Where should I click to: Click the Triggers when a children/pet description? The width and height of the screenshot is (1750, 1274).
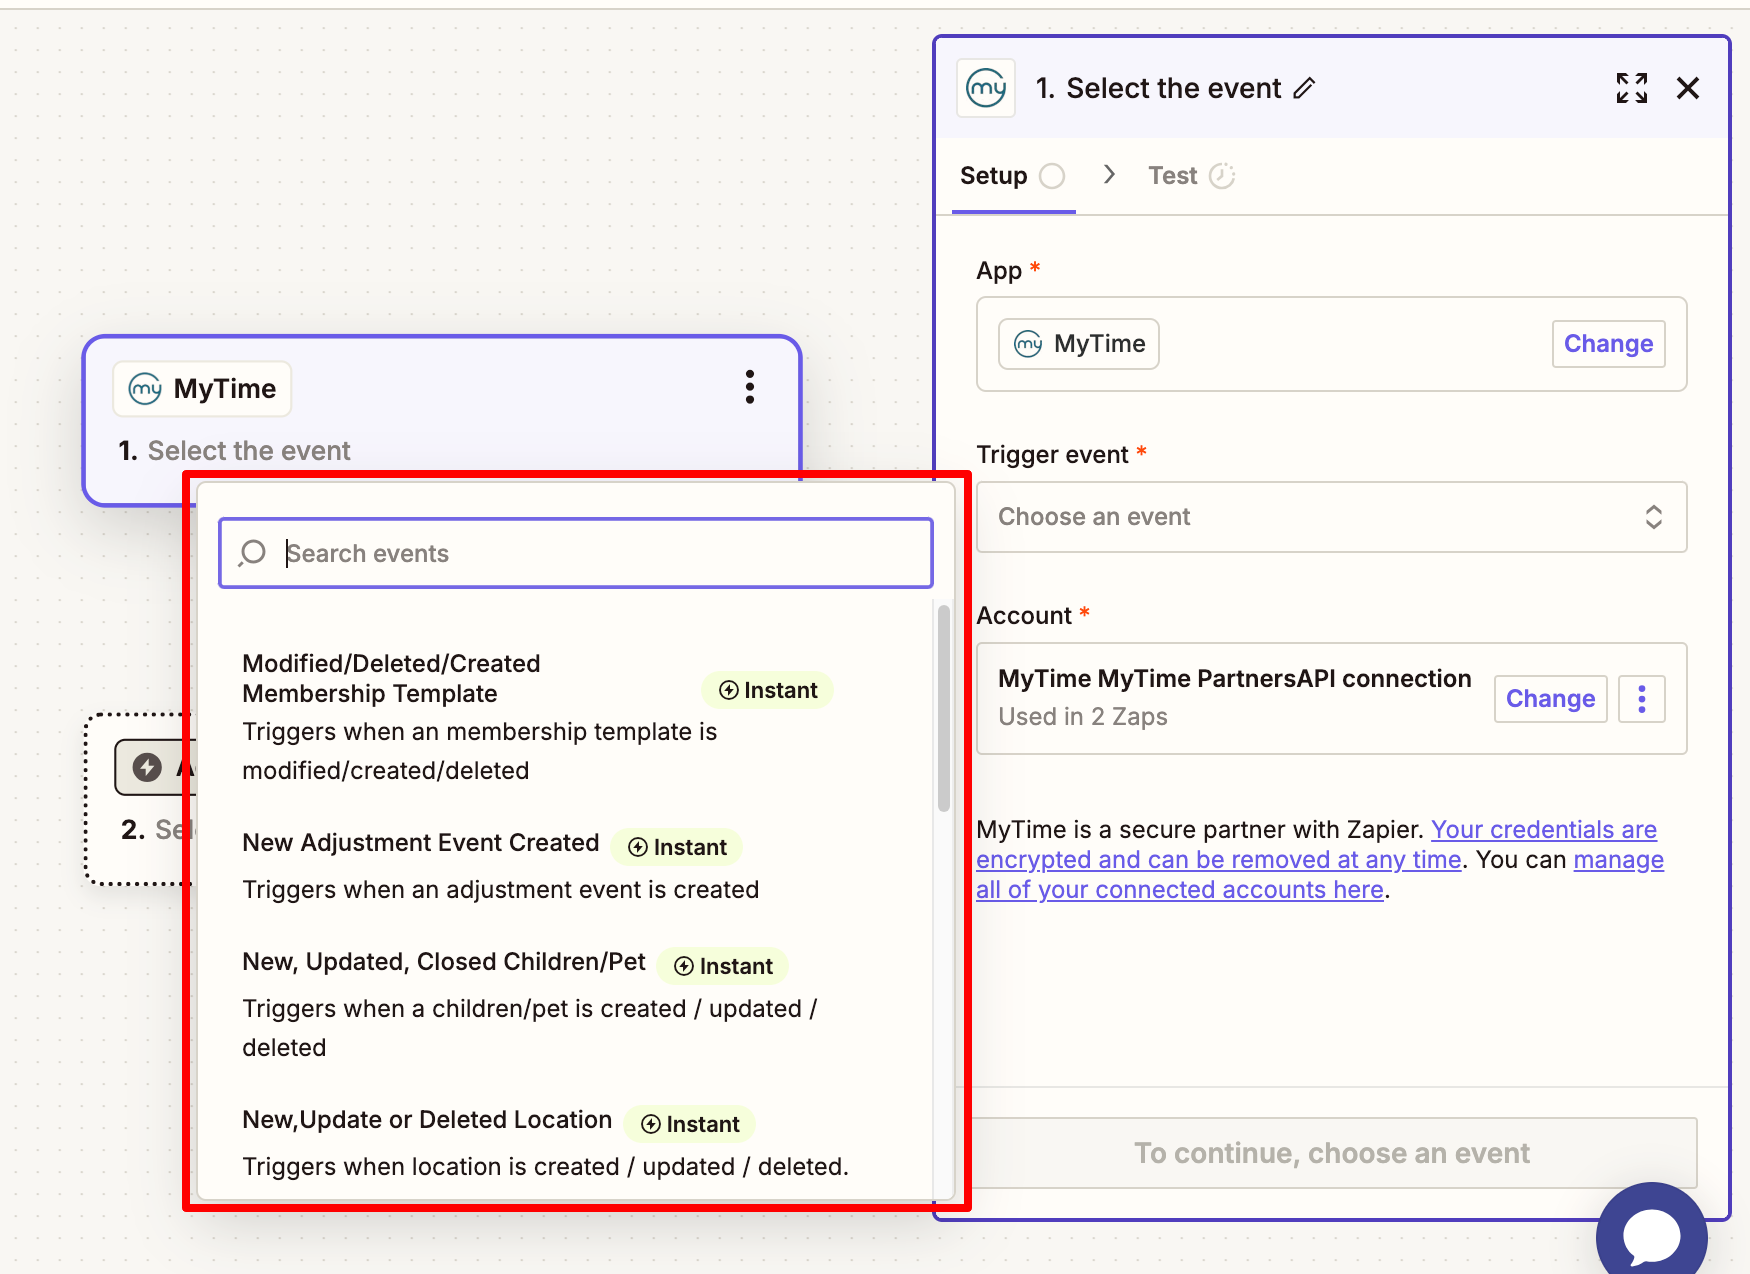pyautogui.click(x=530, y=1028)
